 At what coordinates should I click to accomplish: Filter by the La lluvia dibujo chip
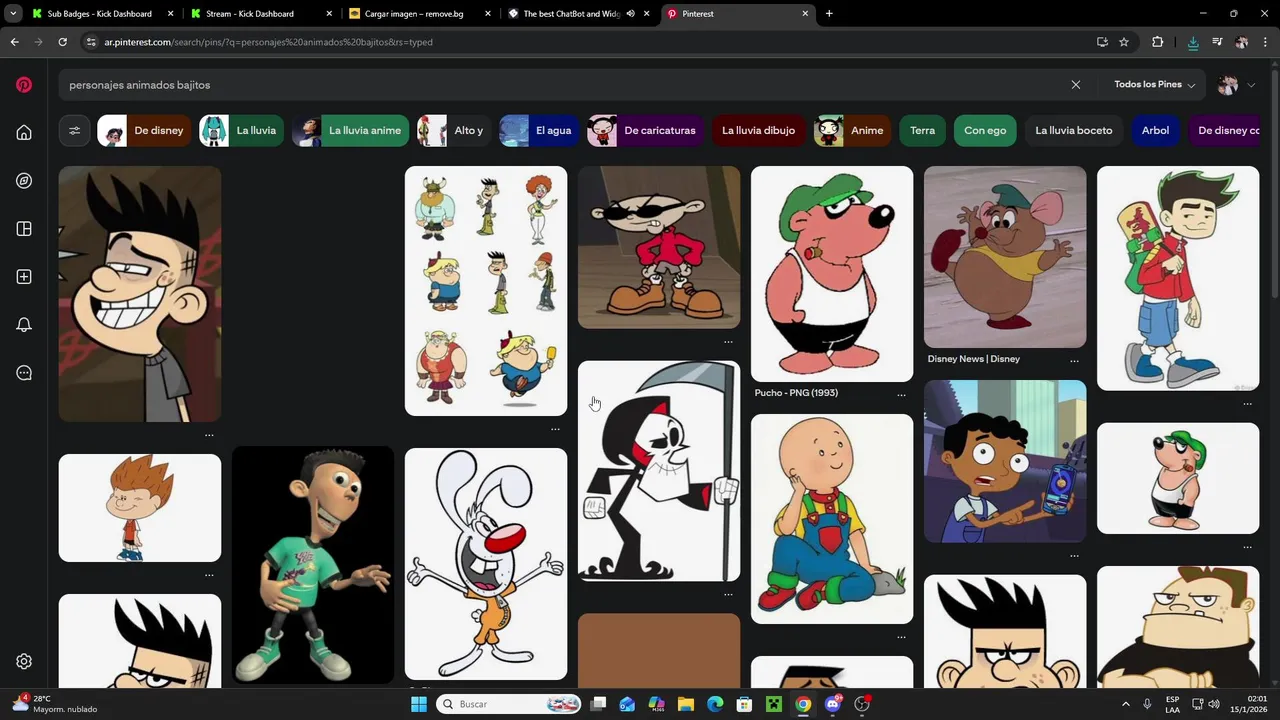758,130
